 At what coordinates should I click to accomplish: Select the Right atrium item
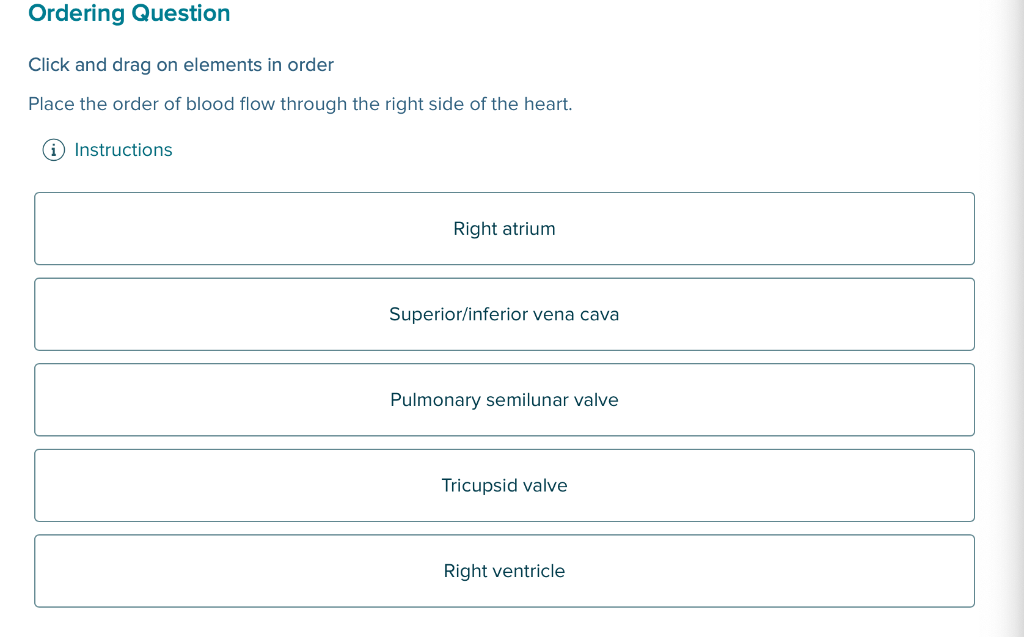504,229
